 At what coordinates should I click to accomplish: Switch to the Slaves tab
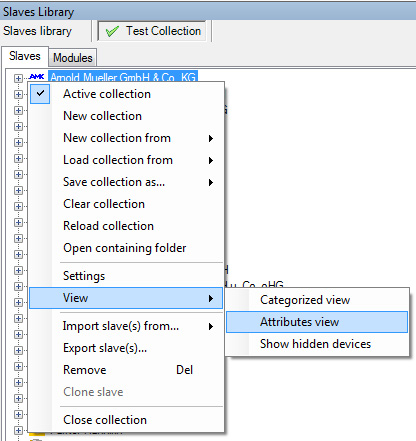coord(25,56)
